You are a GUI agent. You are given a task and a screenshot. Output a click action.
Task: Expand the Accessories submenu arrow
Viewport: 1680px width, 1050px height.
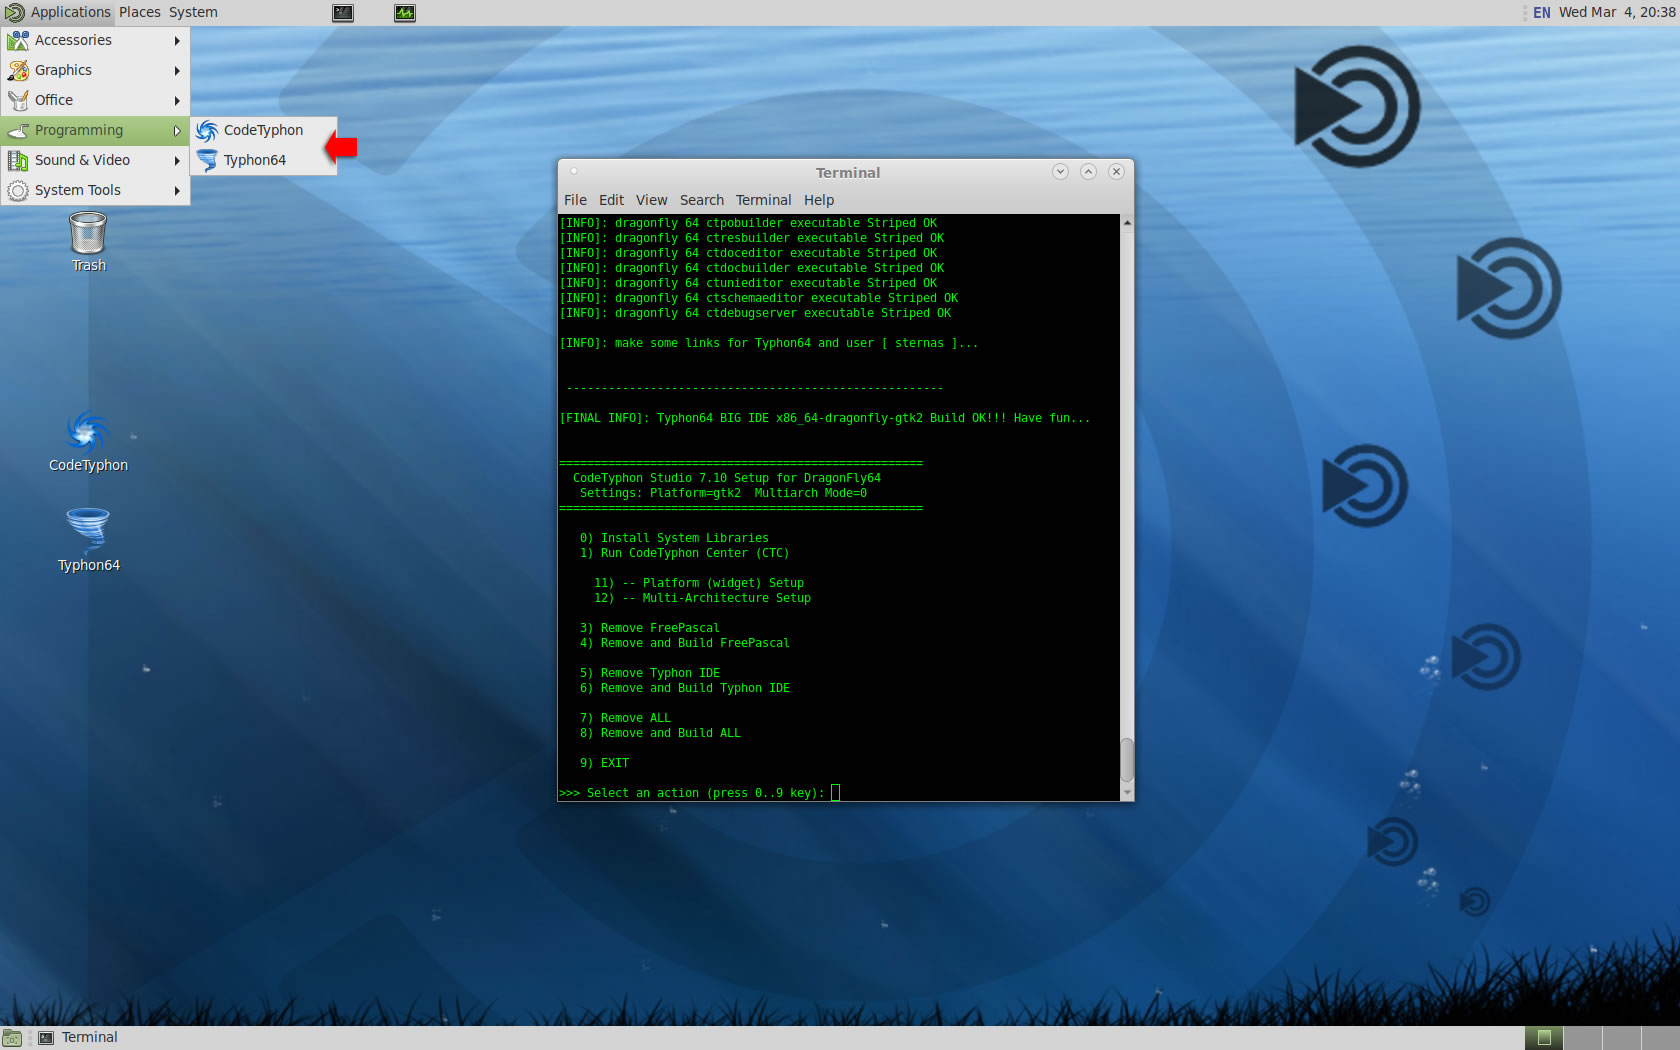tap(177, 40)
